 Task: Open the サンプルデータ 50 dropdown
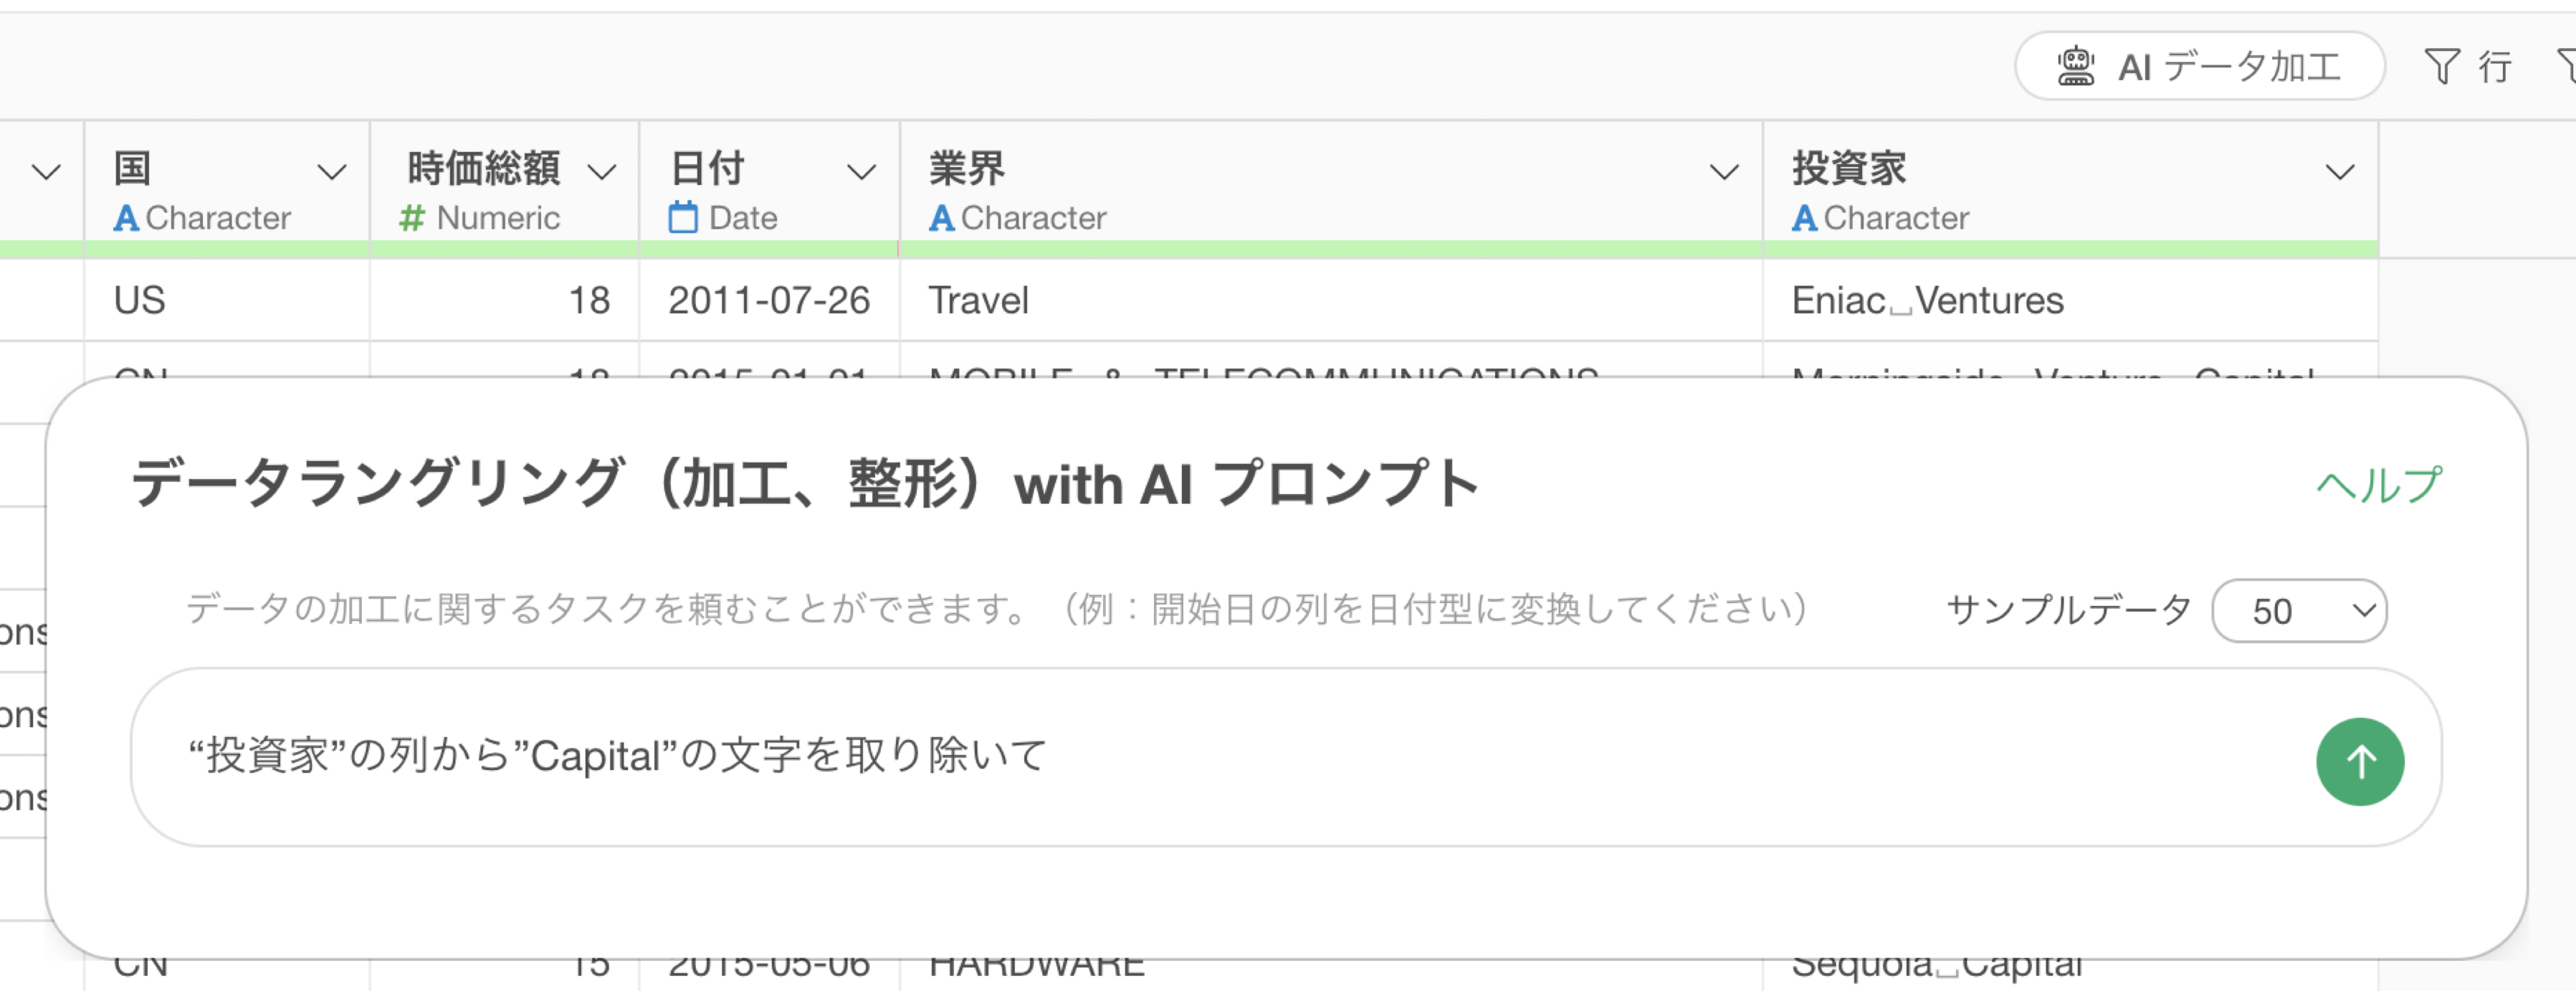[2299, 611]
